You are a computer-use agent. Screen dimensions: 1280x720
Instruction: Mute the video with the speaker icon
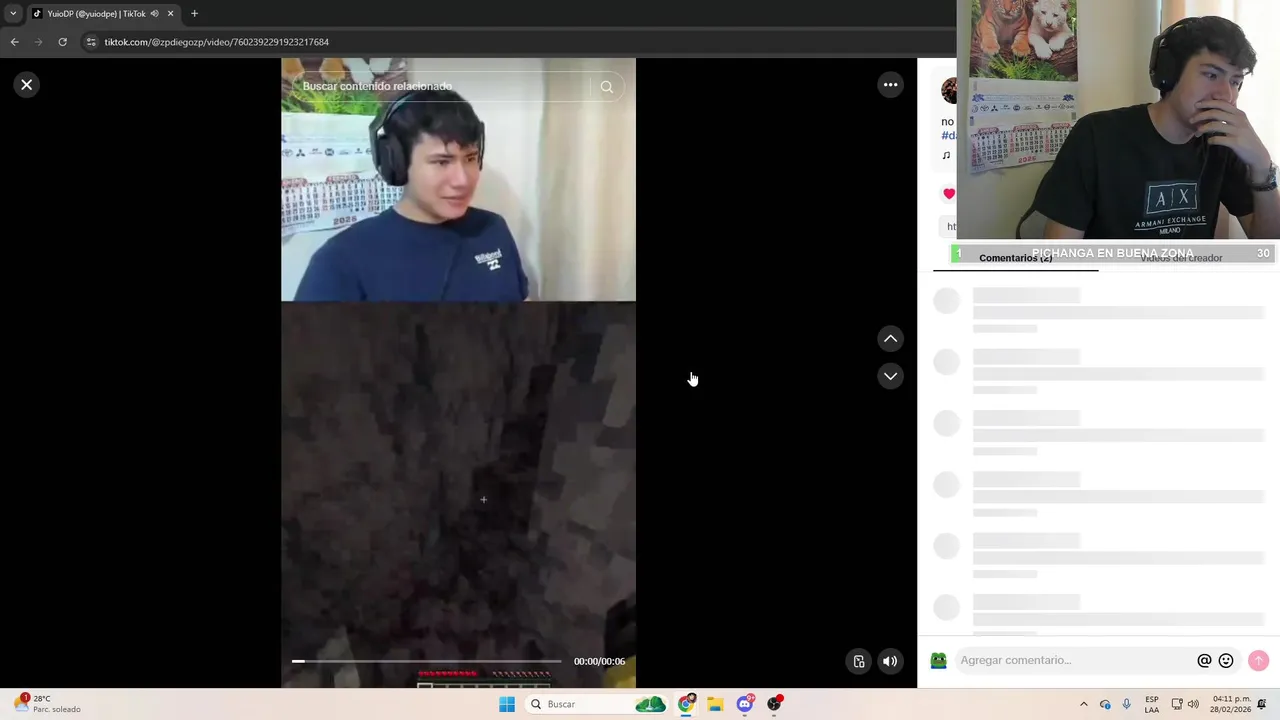pos(889,661)
